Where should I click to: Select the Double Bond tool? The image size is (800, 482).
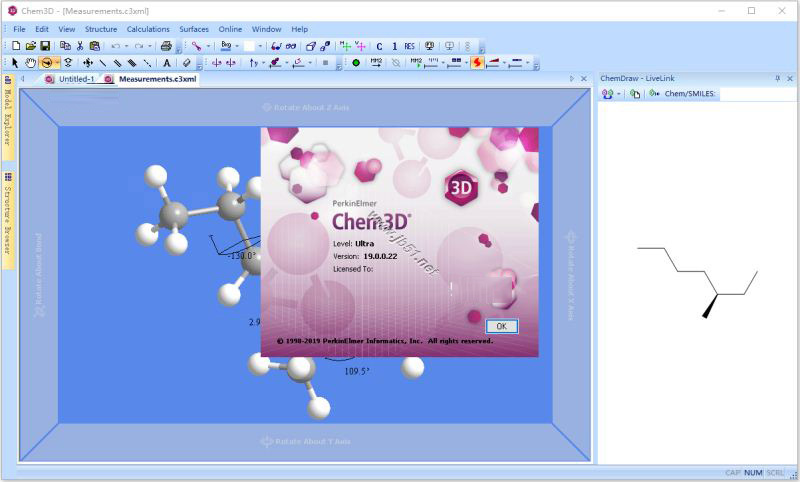(x=118, y=63)
